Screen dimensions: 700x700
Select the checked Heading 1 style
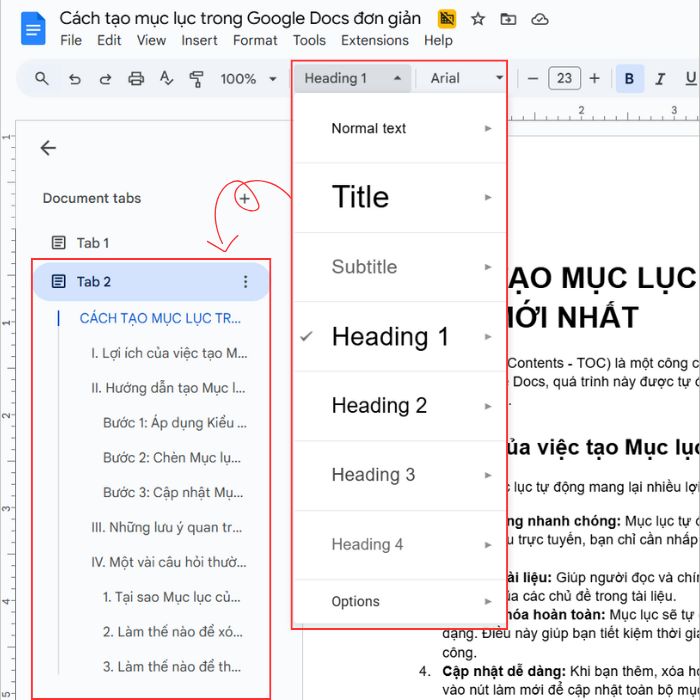400,337
